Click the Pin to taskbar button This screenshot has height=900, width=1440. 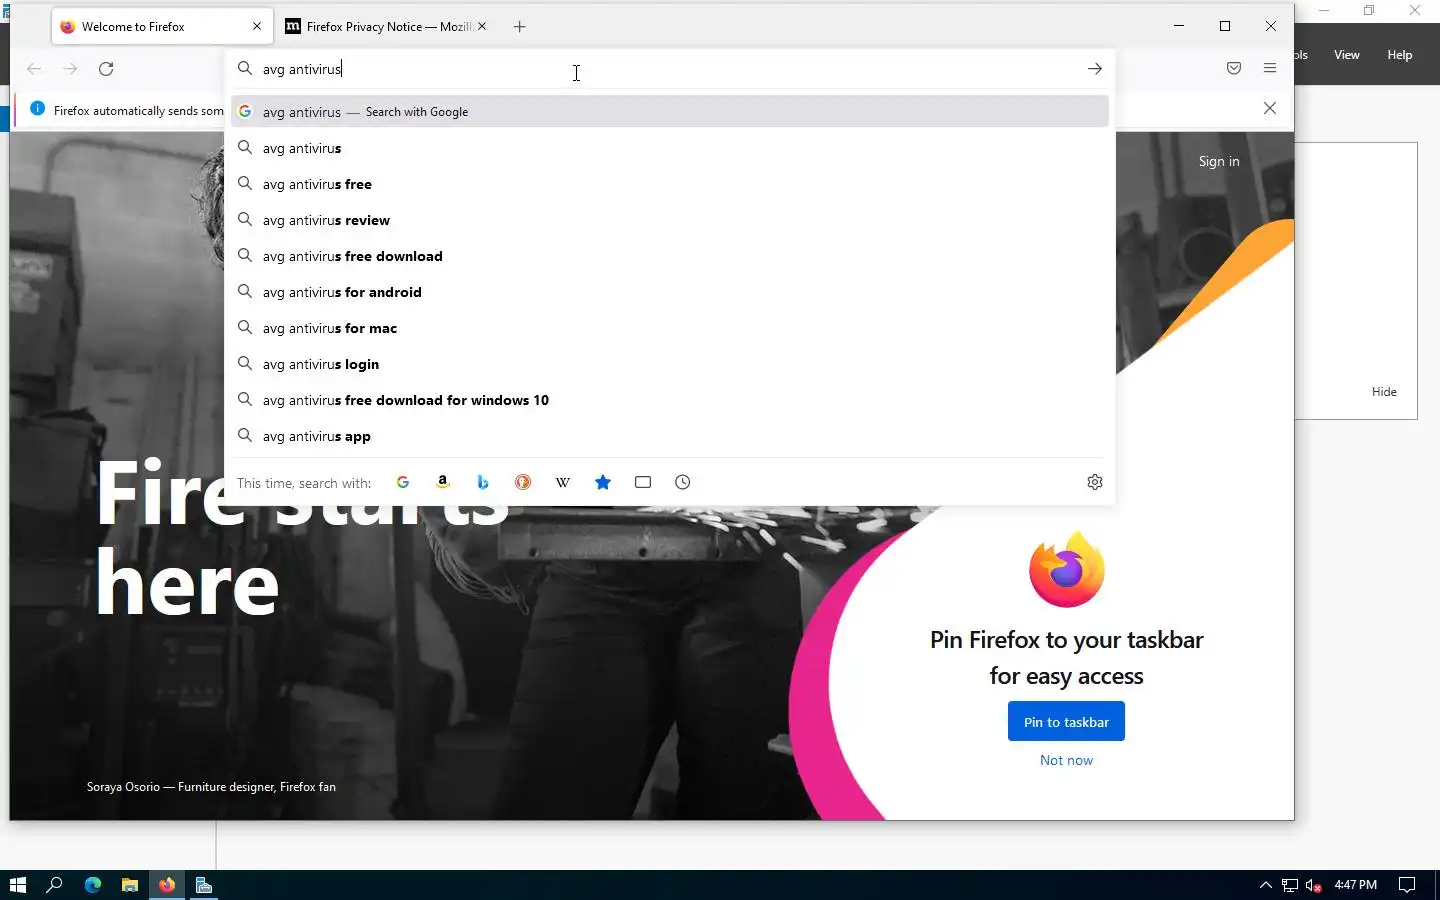pos(1066,722)
